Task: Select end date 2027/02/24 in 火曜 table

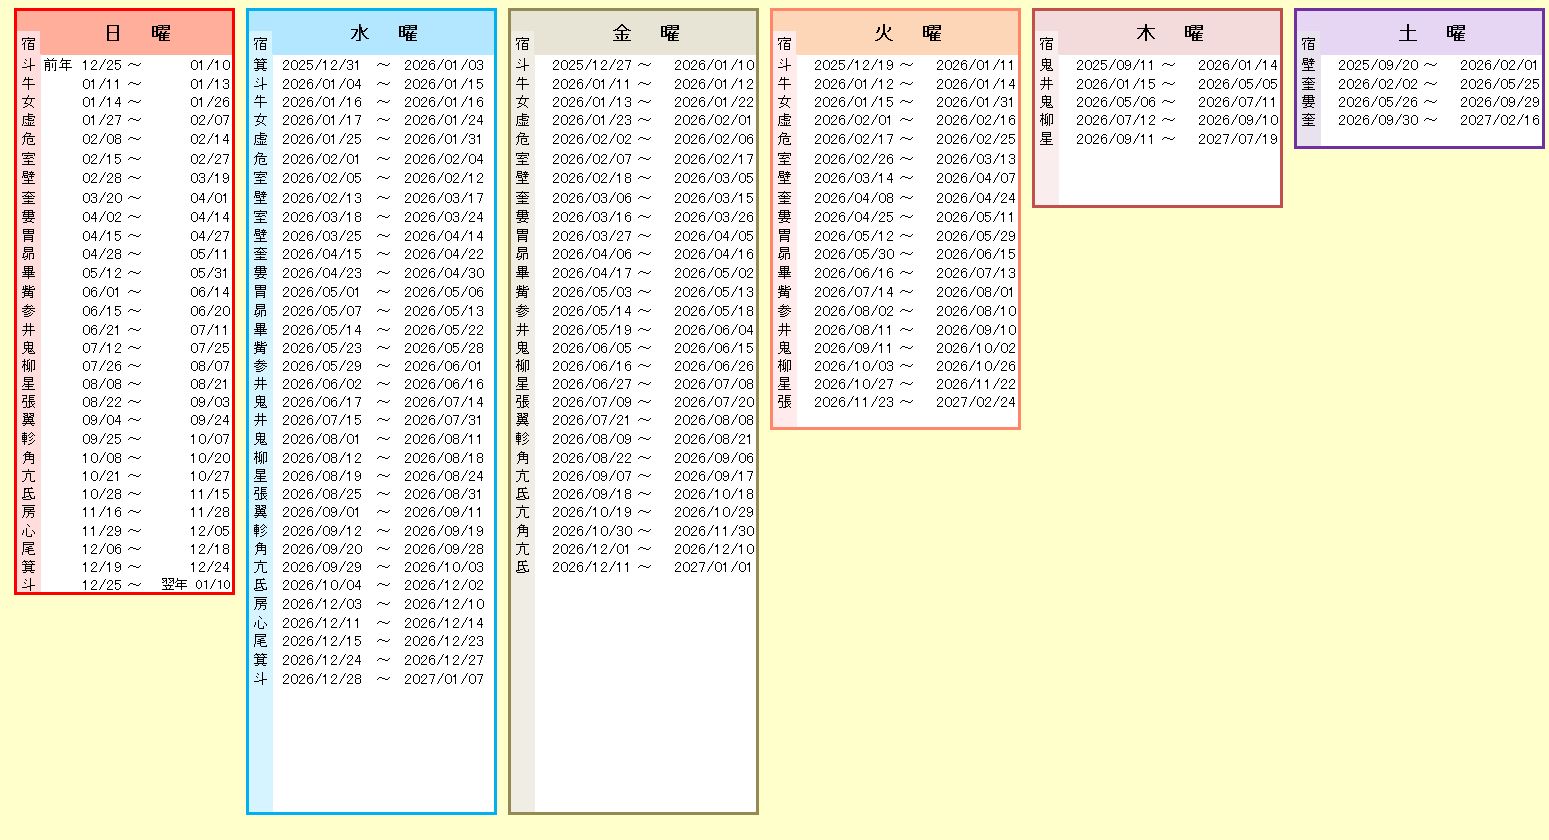Action: pyautogui.click(x=975, y=402)
